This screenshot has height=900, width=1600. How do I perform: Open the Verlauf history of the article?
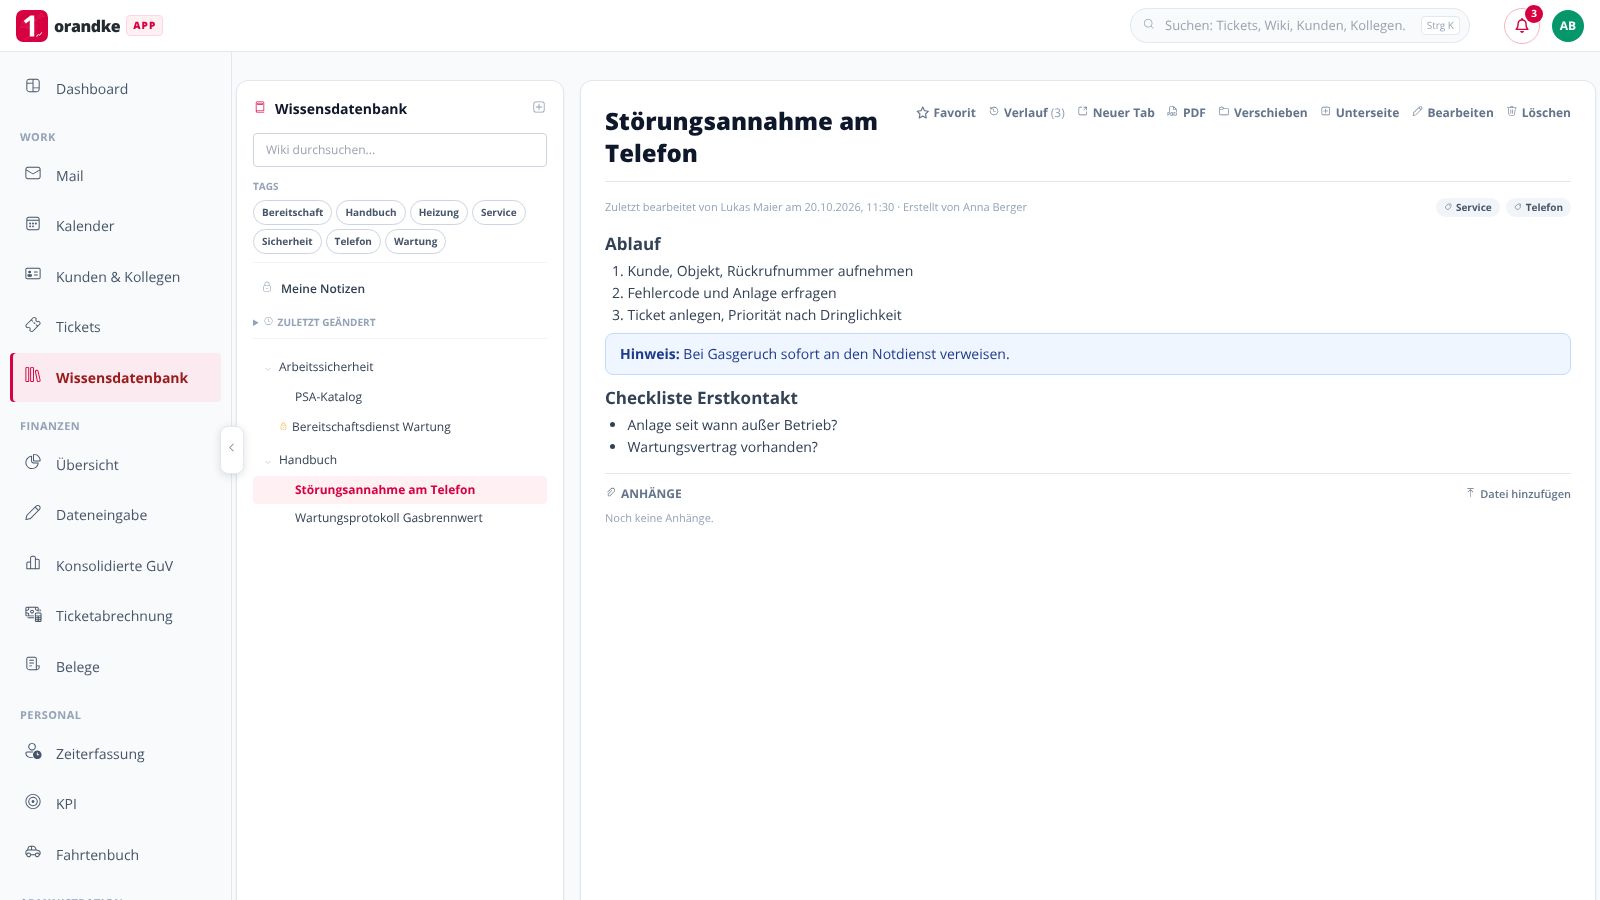[x=1027, y=113]
